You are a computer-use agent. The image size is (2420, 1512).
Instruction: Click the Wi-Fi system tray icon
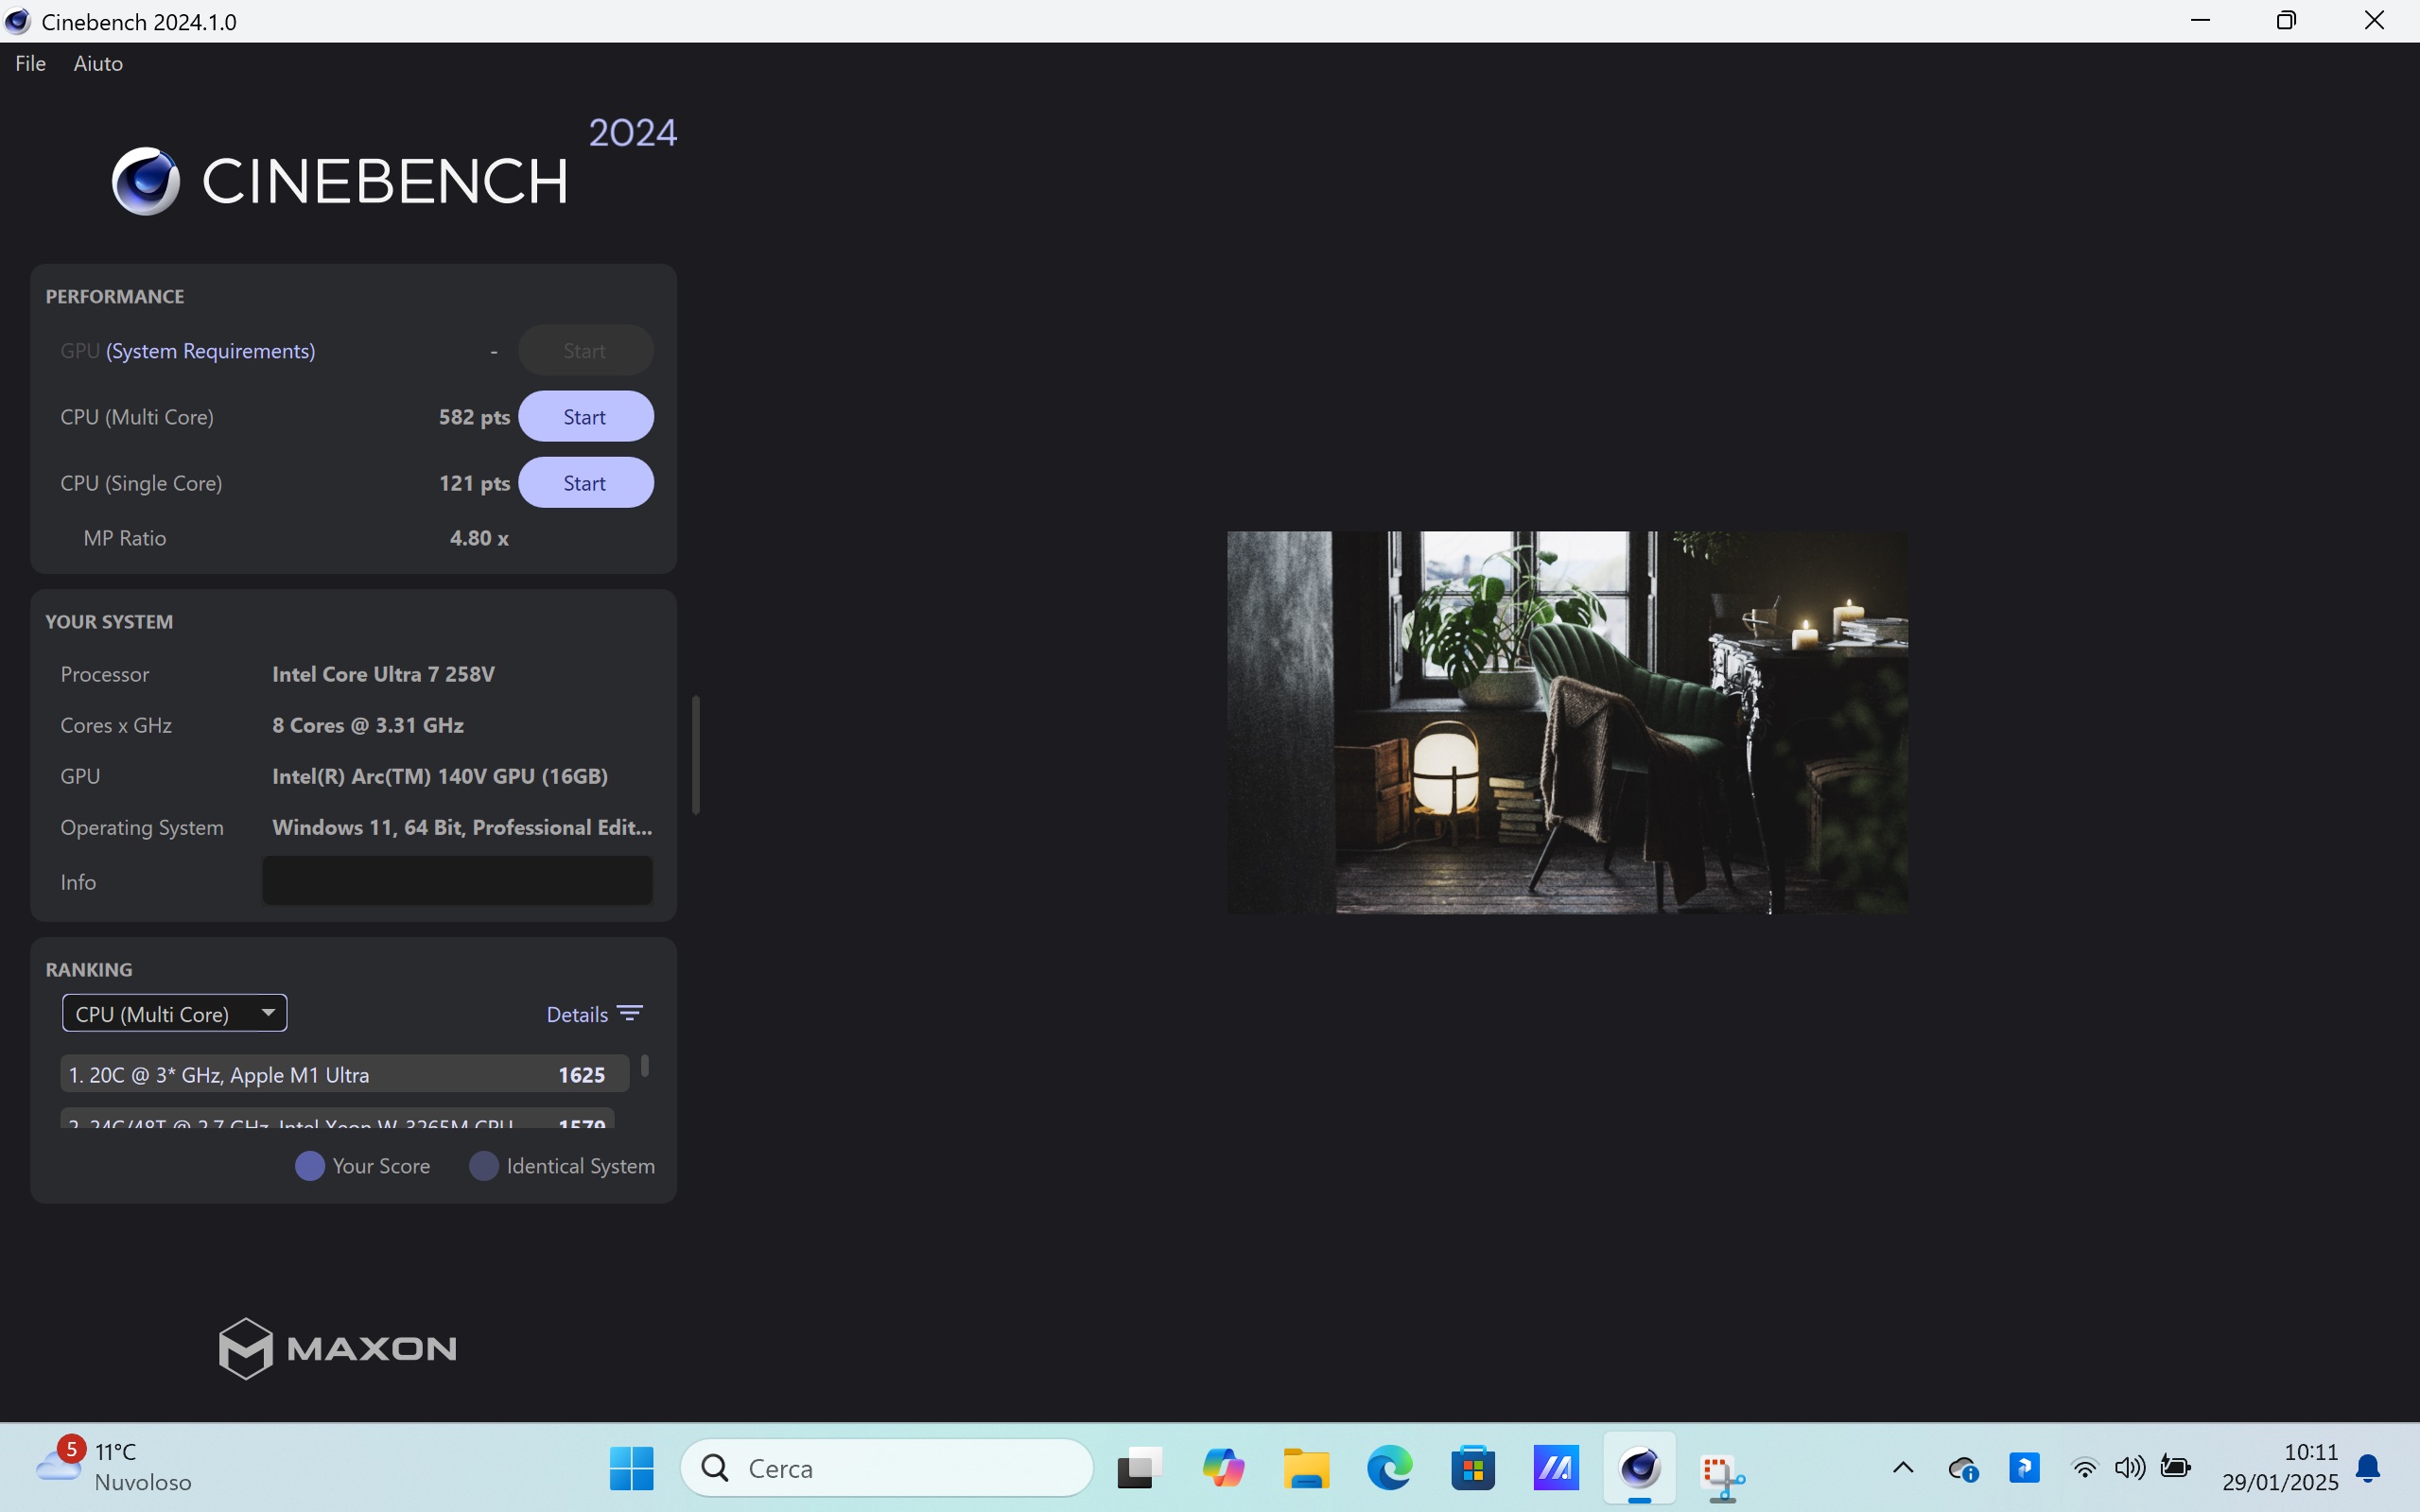(x=2085, y=1468)
